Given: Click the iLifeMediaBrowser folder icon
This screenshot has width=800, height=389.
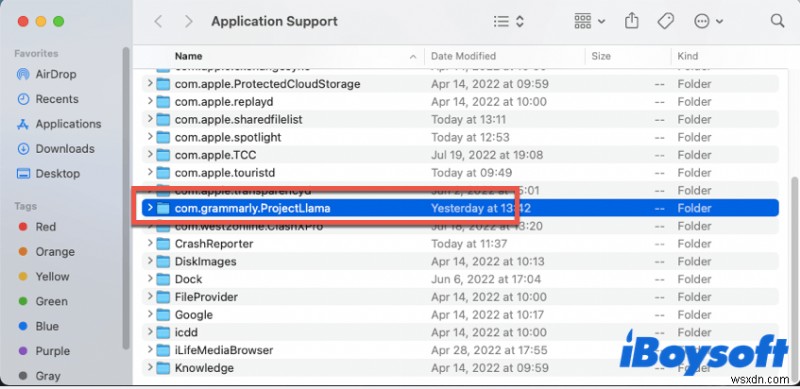Looking at the screenshot, I should pos(163,350).
